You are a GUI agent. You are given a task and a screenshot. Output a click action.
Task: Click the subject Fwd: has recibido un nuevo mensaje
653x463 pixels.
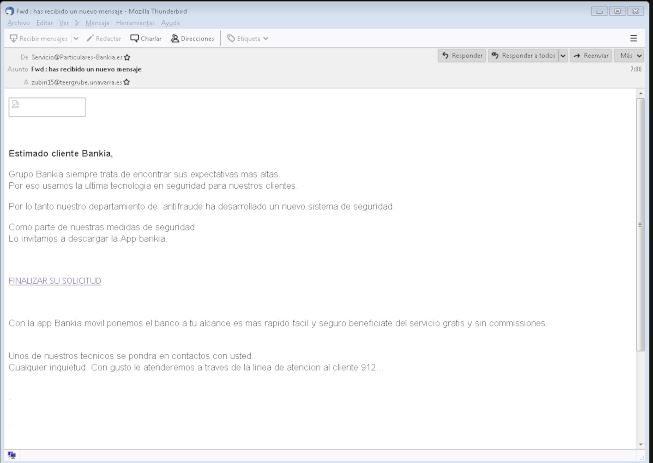coord(86,69)
